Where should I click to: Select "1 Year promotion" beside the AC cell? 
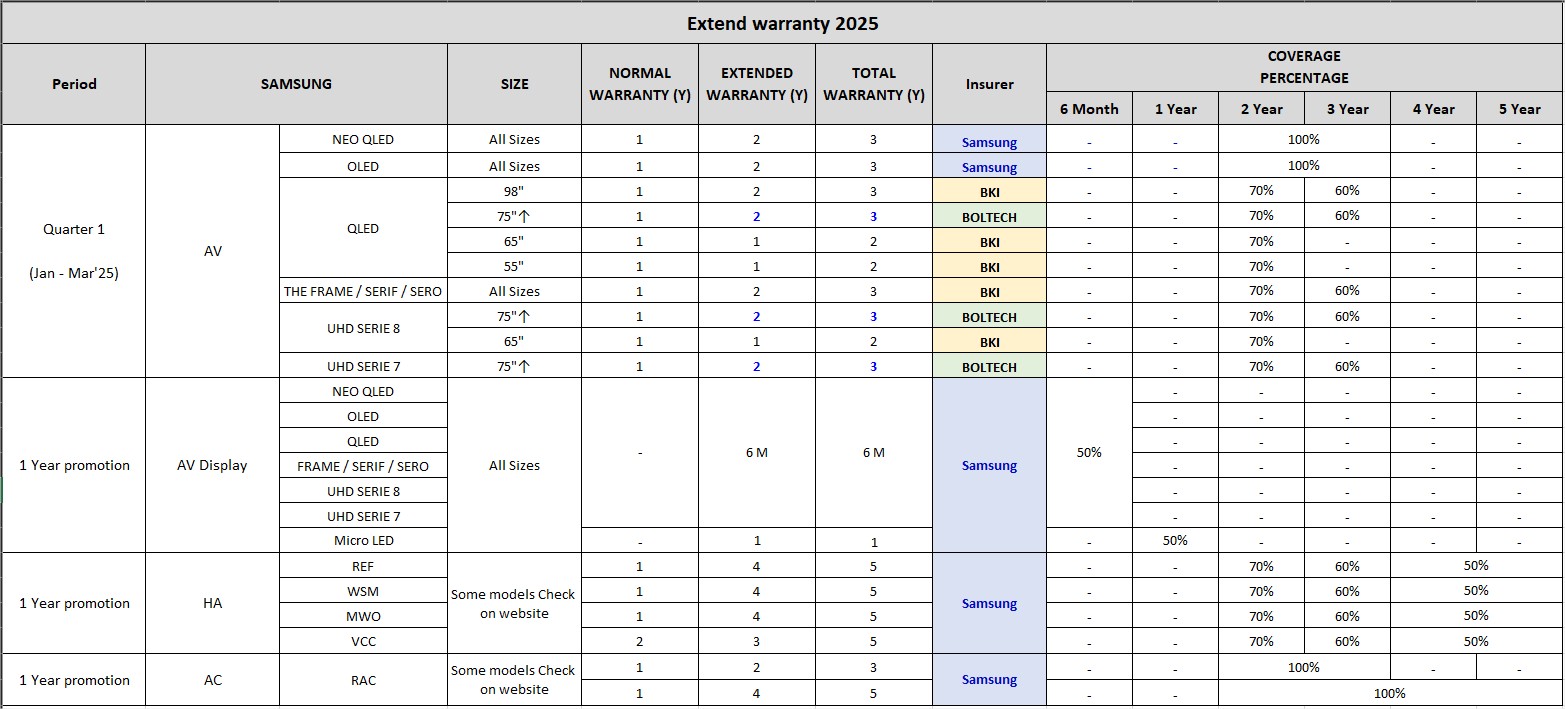pos(74,680)
